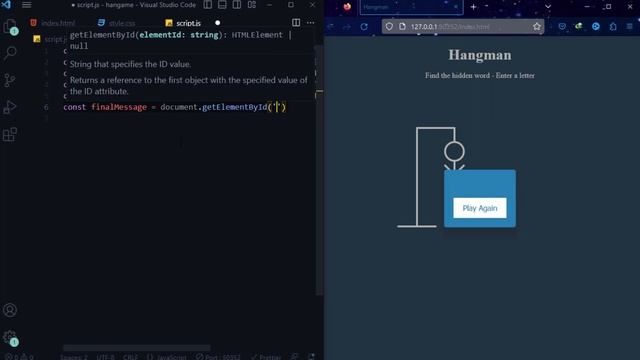Toggle the primary side bar layout icon

pyautogui.click(x=208, y=5)
